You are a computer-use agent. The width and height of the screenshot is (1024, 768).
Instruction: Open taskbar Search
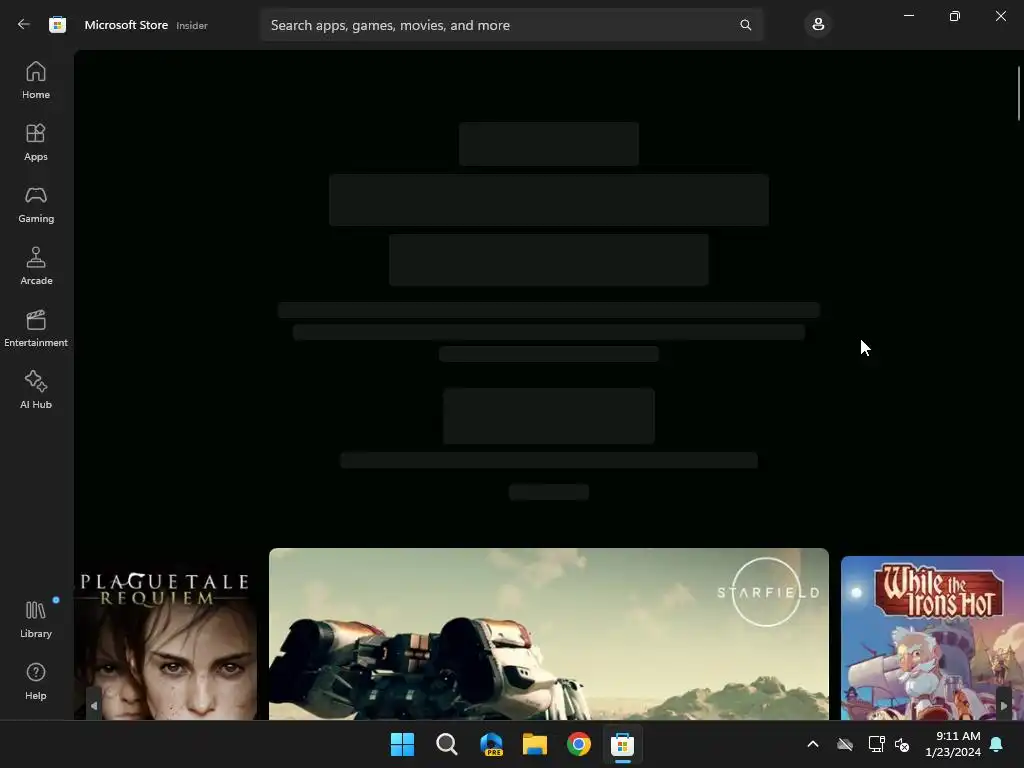click(447, 744)
